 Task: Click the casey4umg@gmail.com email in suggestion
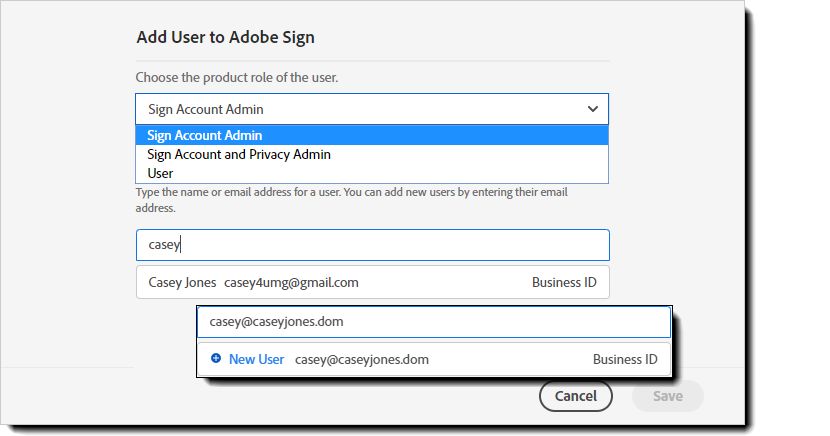click(291, 283)
